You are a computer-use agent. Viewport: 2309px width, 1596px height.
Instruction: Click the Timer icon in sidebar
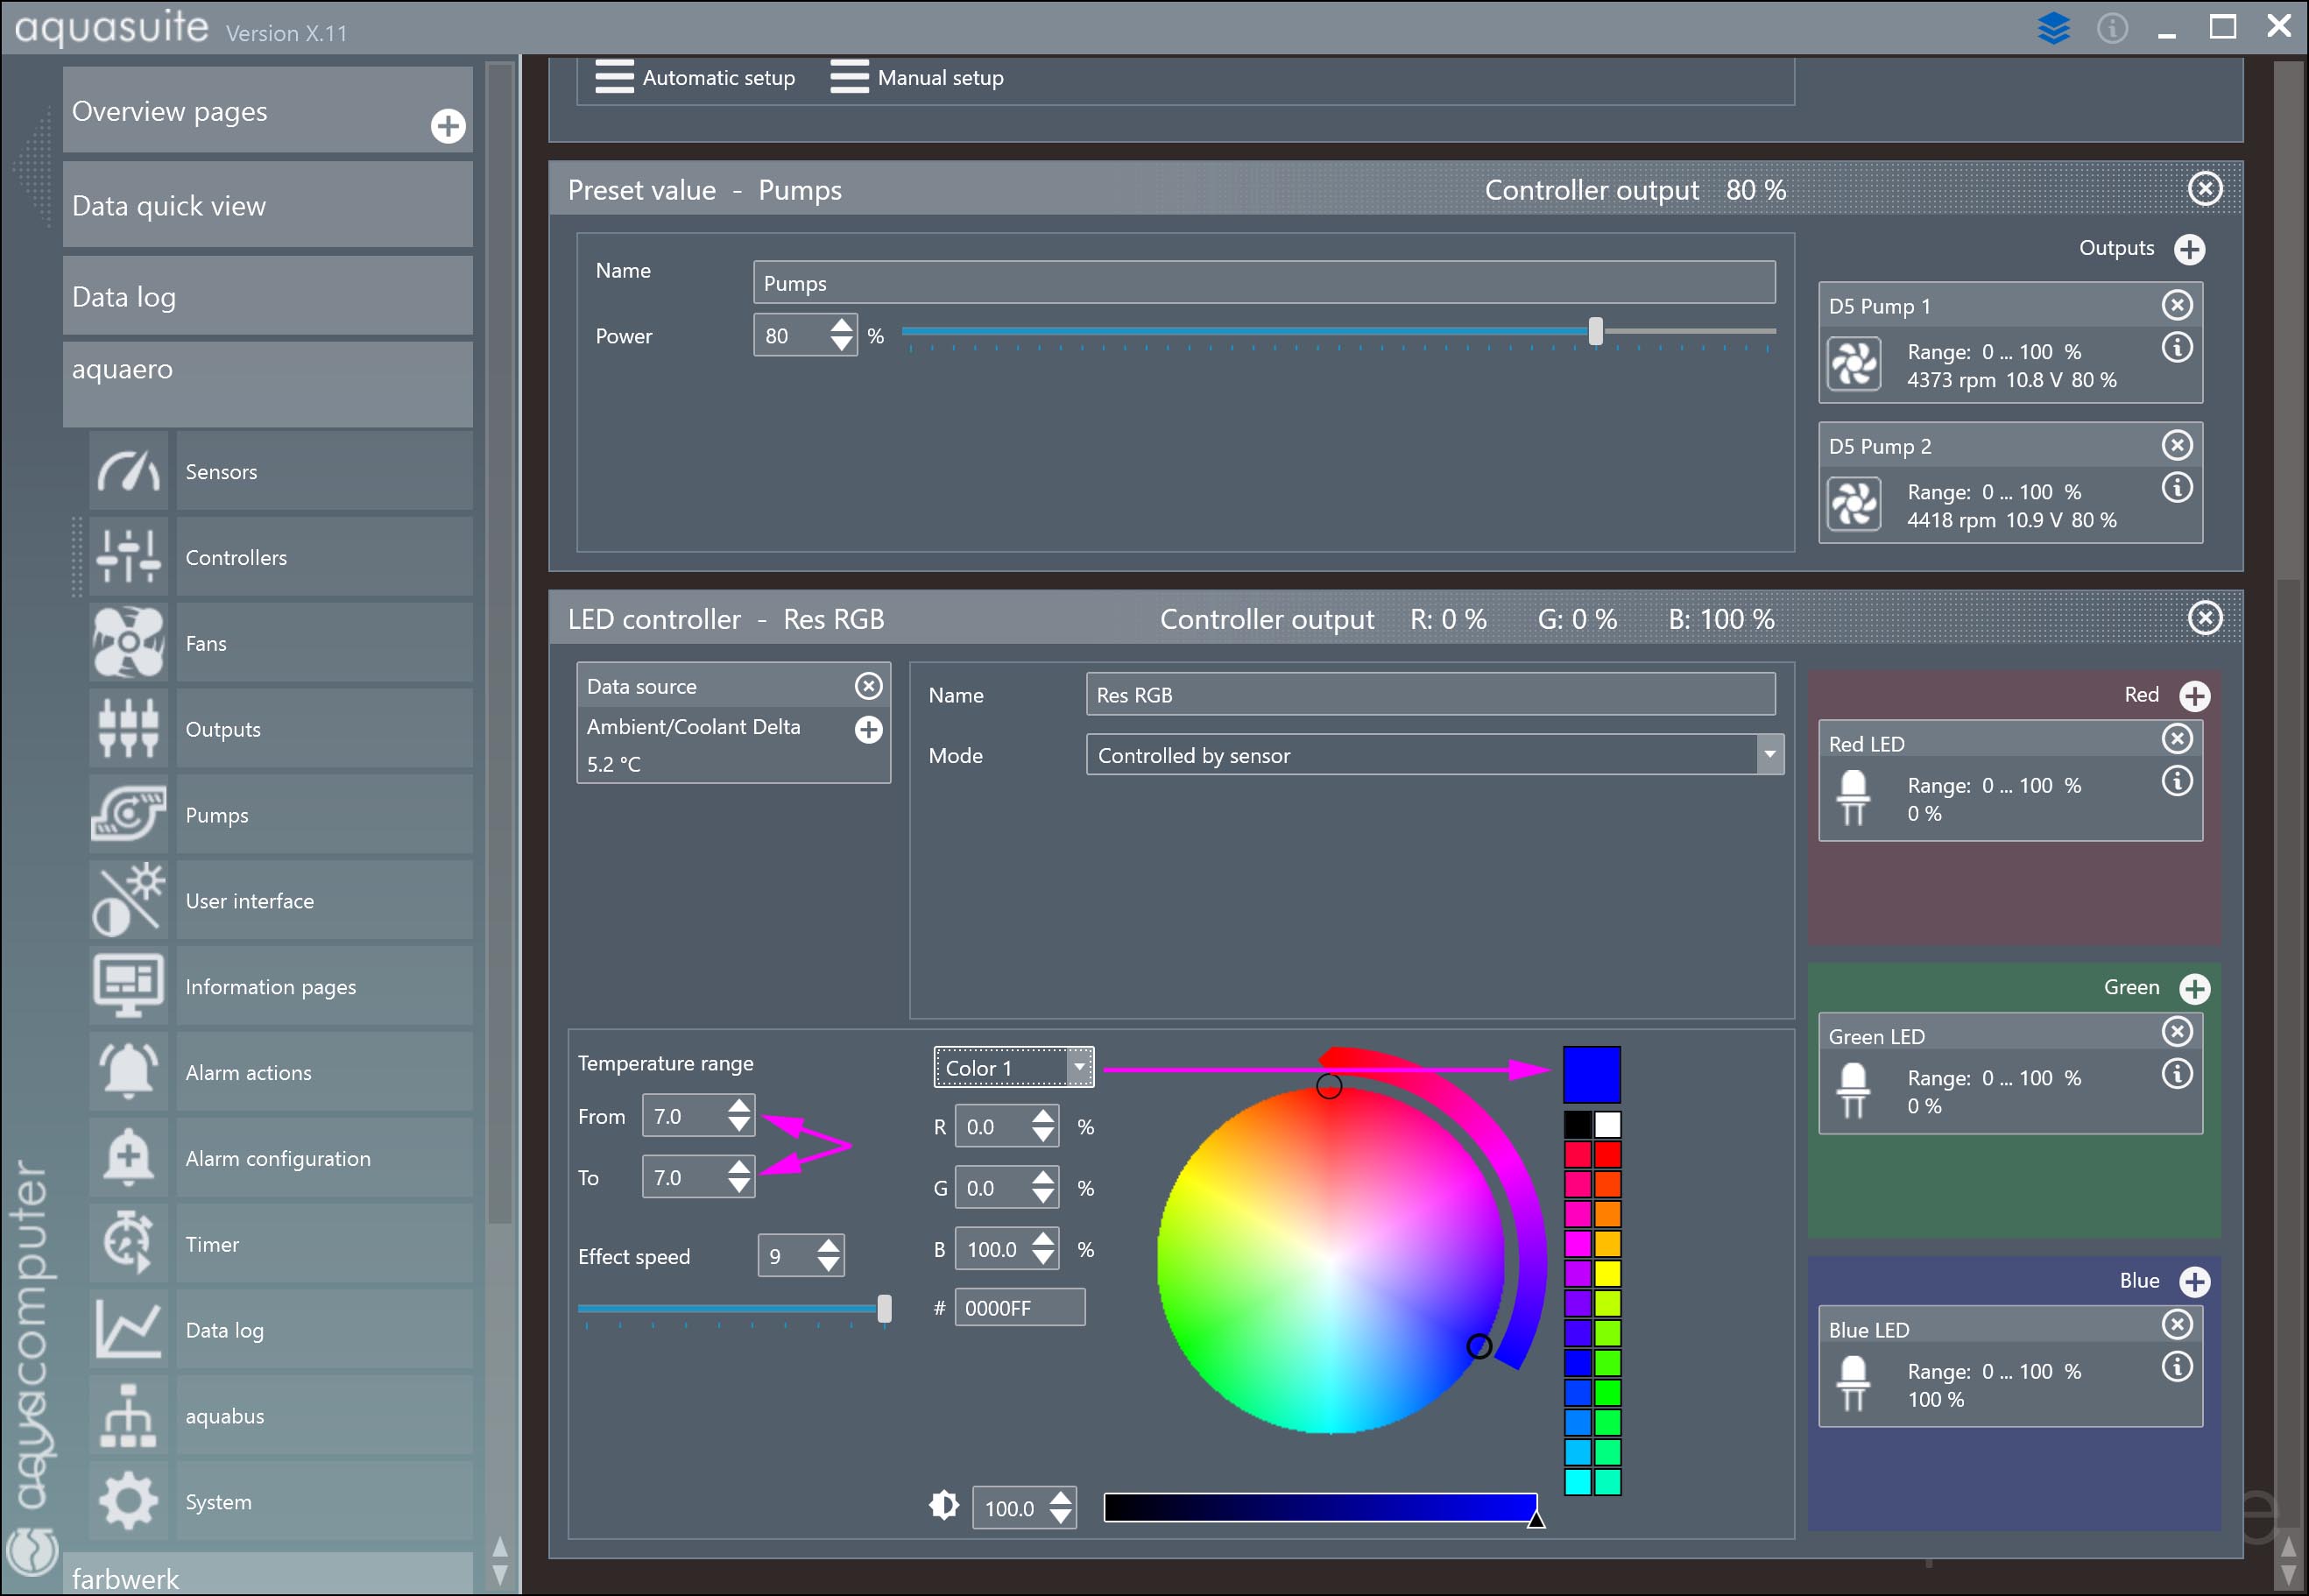(128, 1243)
